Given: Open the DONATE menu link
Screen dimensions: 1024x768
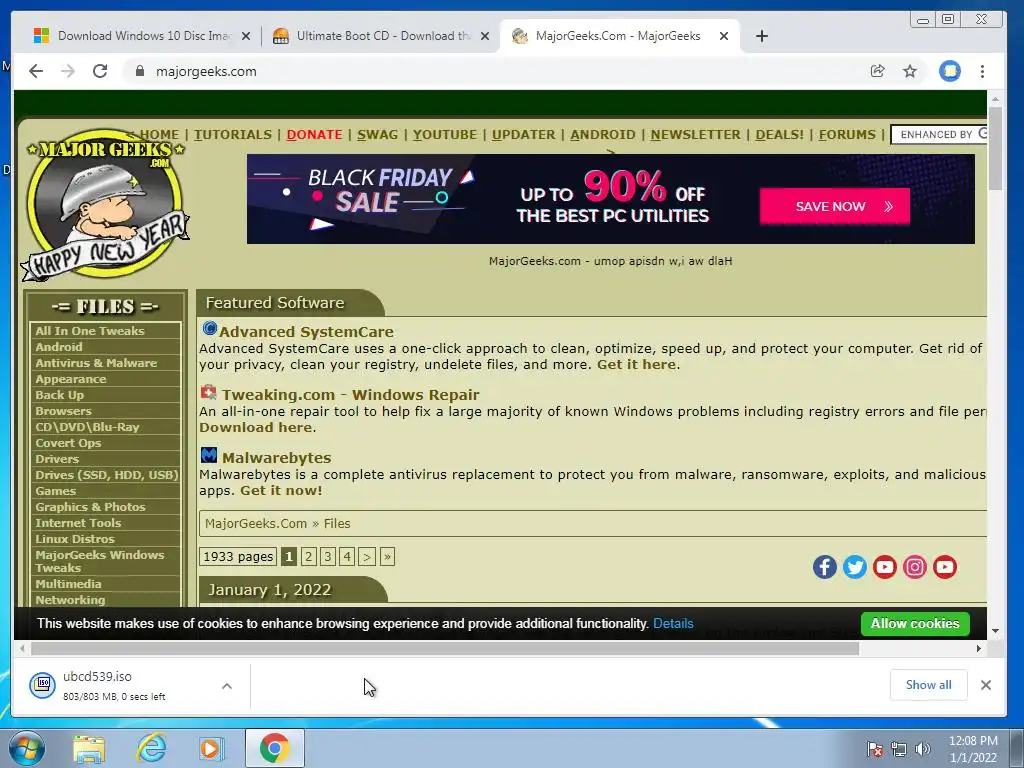Looking at the screenshot, I should click(314, 135).
